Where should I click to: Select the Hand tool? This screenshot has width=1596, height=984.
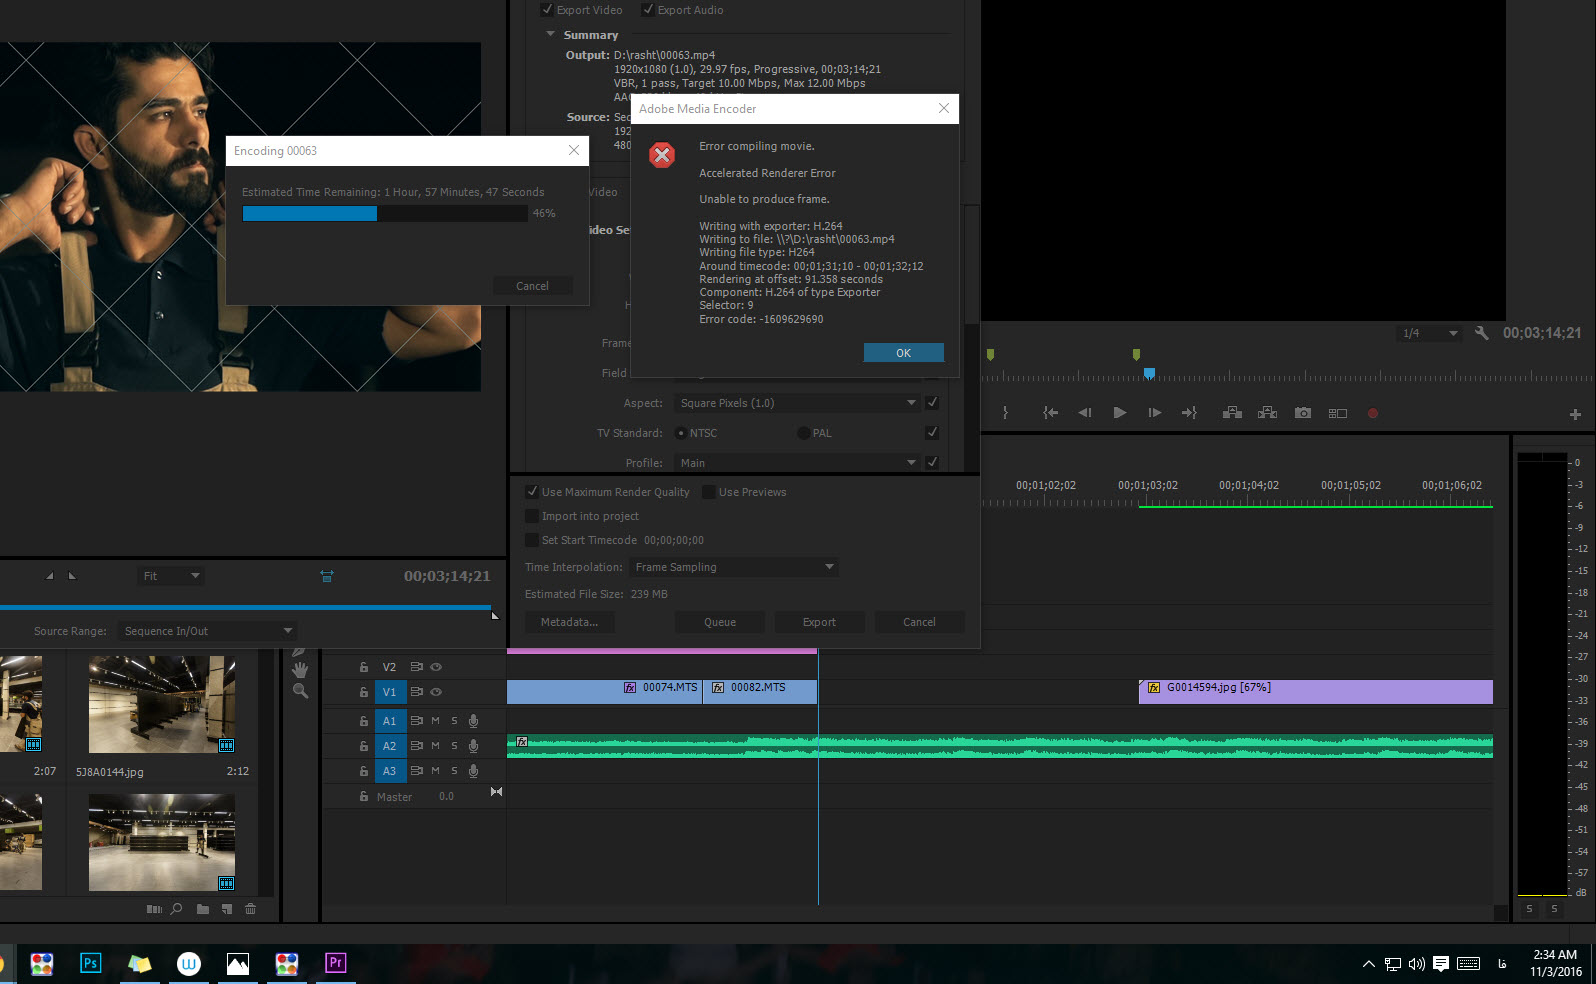coord(300,670)
